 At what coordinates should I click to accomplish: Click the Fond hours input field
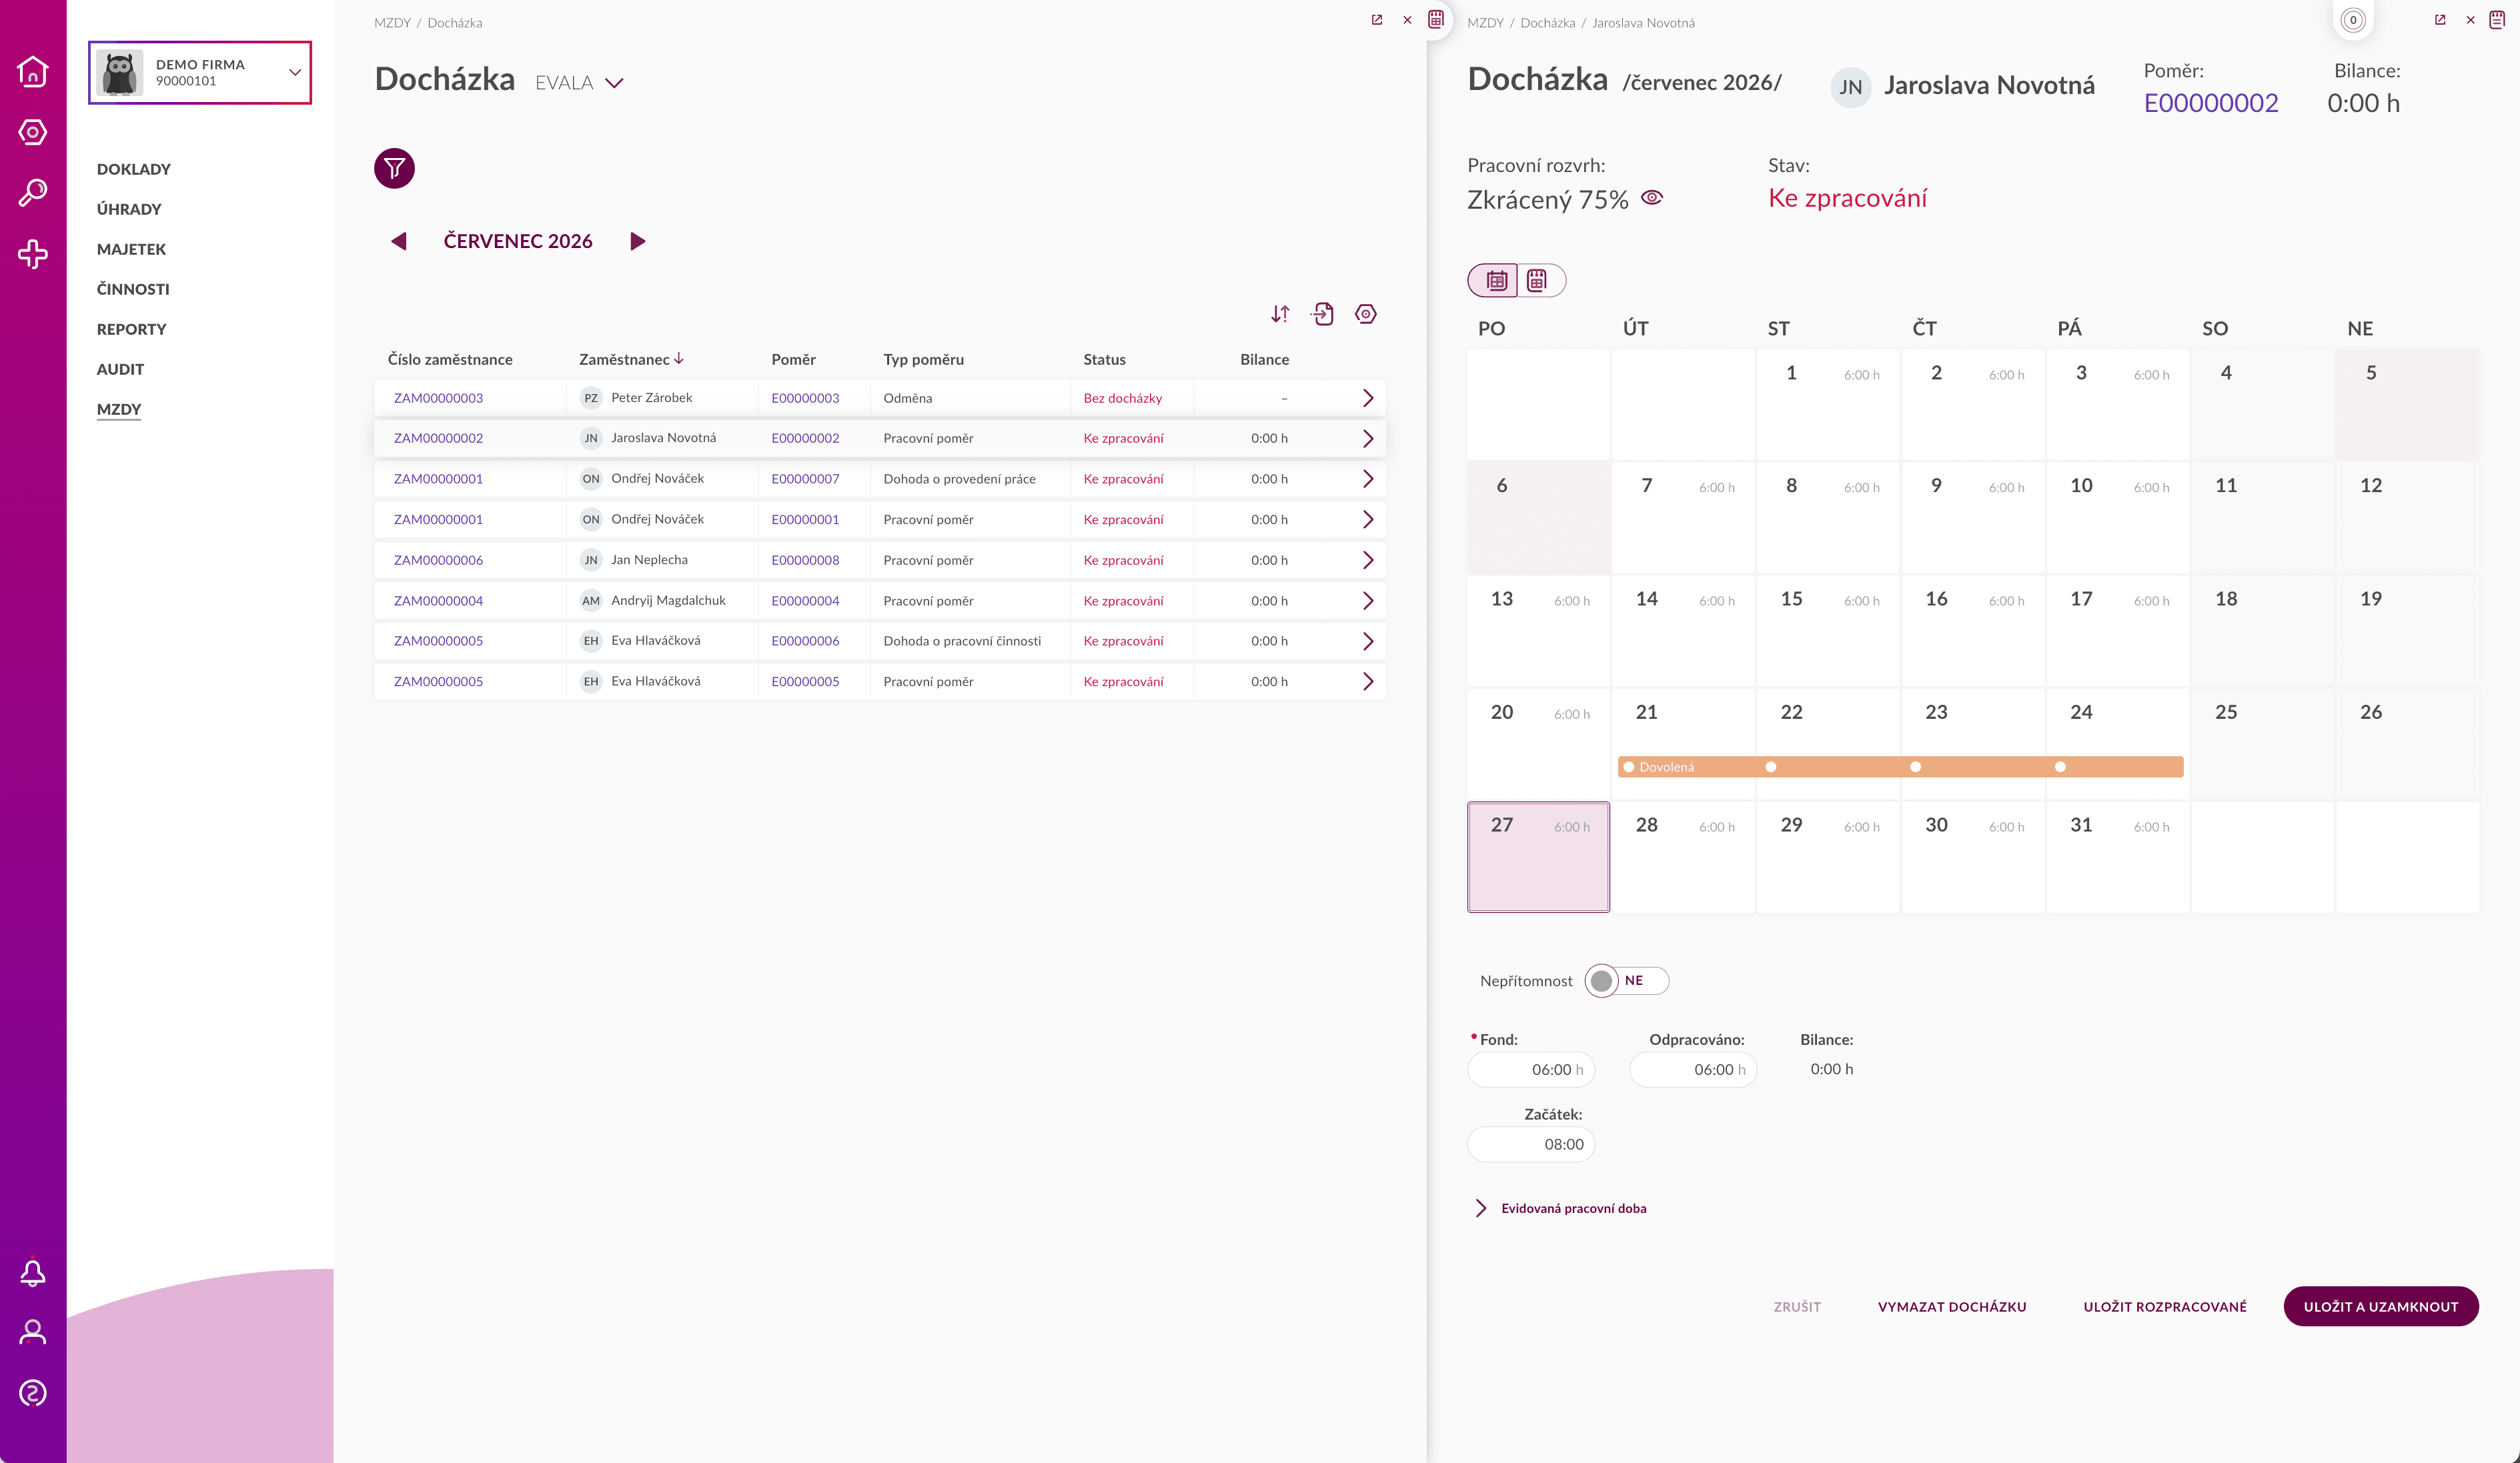(1530, 1069)
